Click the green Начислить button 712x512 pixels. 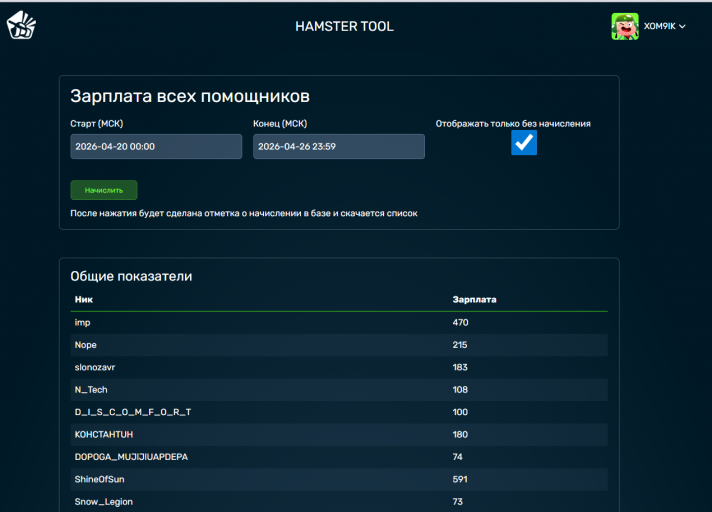pyautogui.click(x=104, y=190)
